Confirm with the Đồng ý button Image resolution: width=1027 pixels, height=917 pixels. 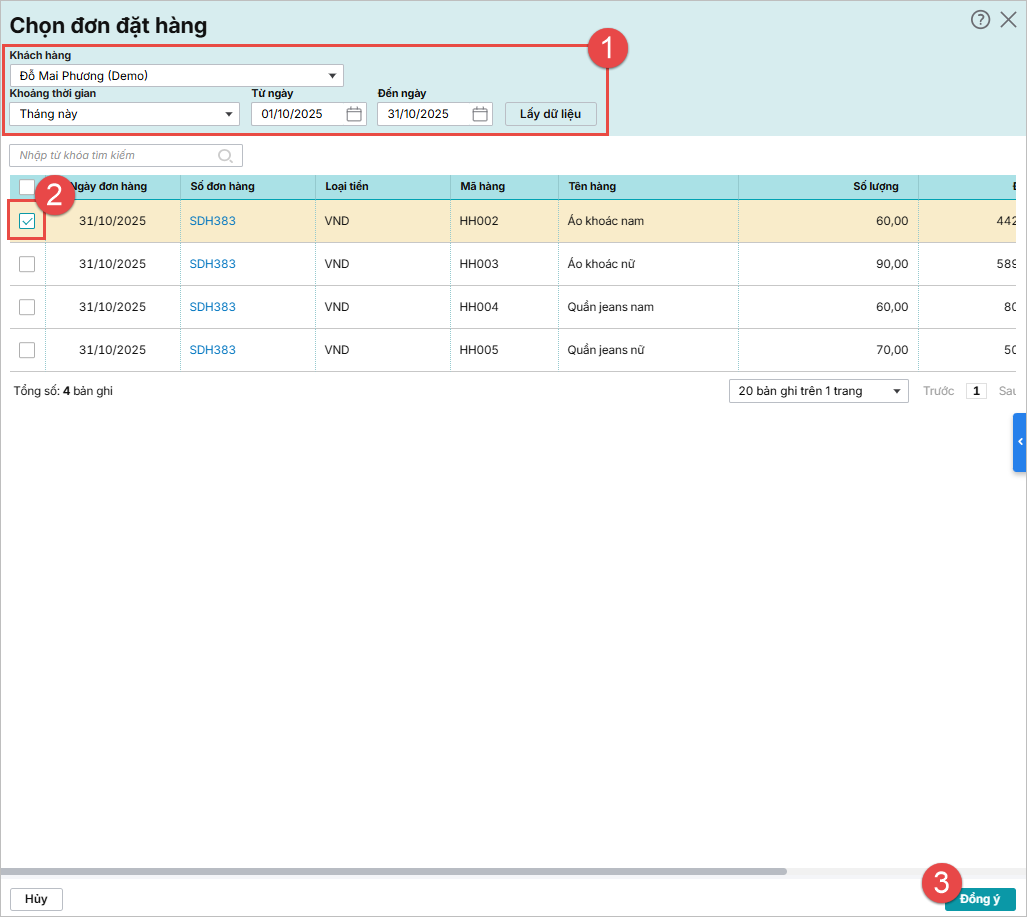click(x=979, y=899)
